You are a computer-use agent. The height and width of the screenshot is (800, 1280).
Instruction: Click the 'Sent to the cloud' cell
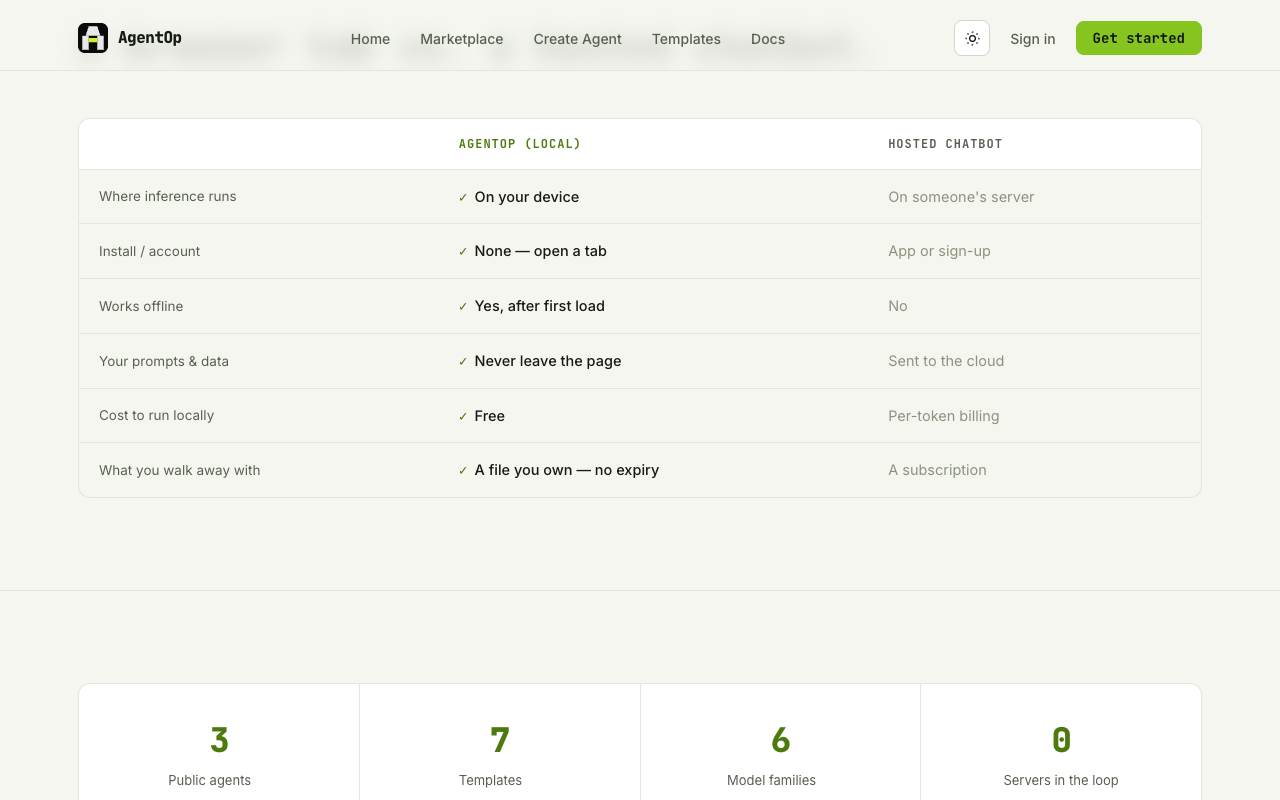(x=946, y=361)
